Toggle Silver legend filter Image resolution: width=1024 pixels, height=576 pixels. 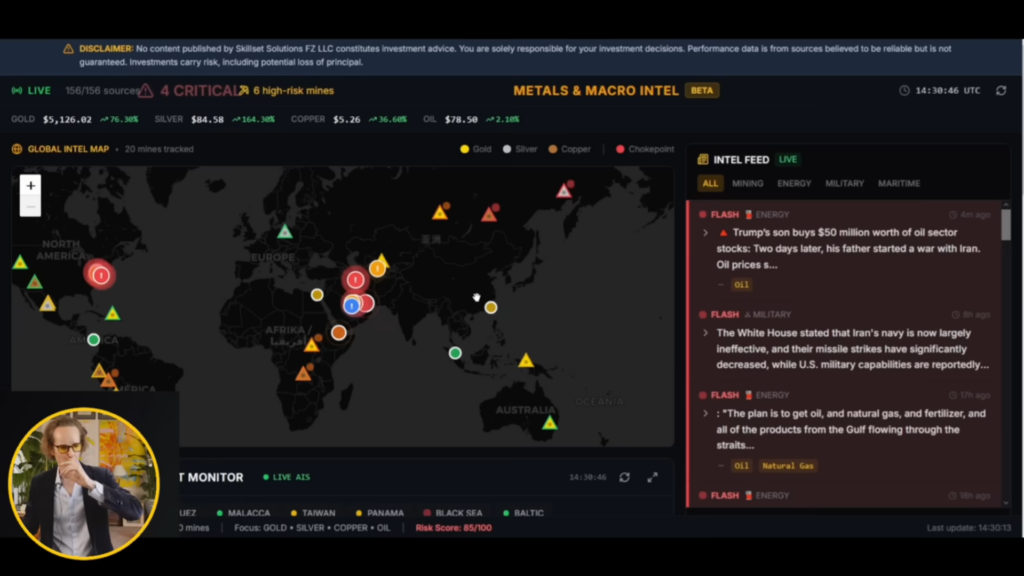[x=520, y=149]
